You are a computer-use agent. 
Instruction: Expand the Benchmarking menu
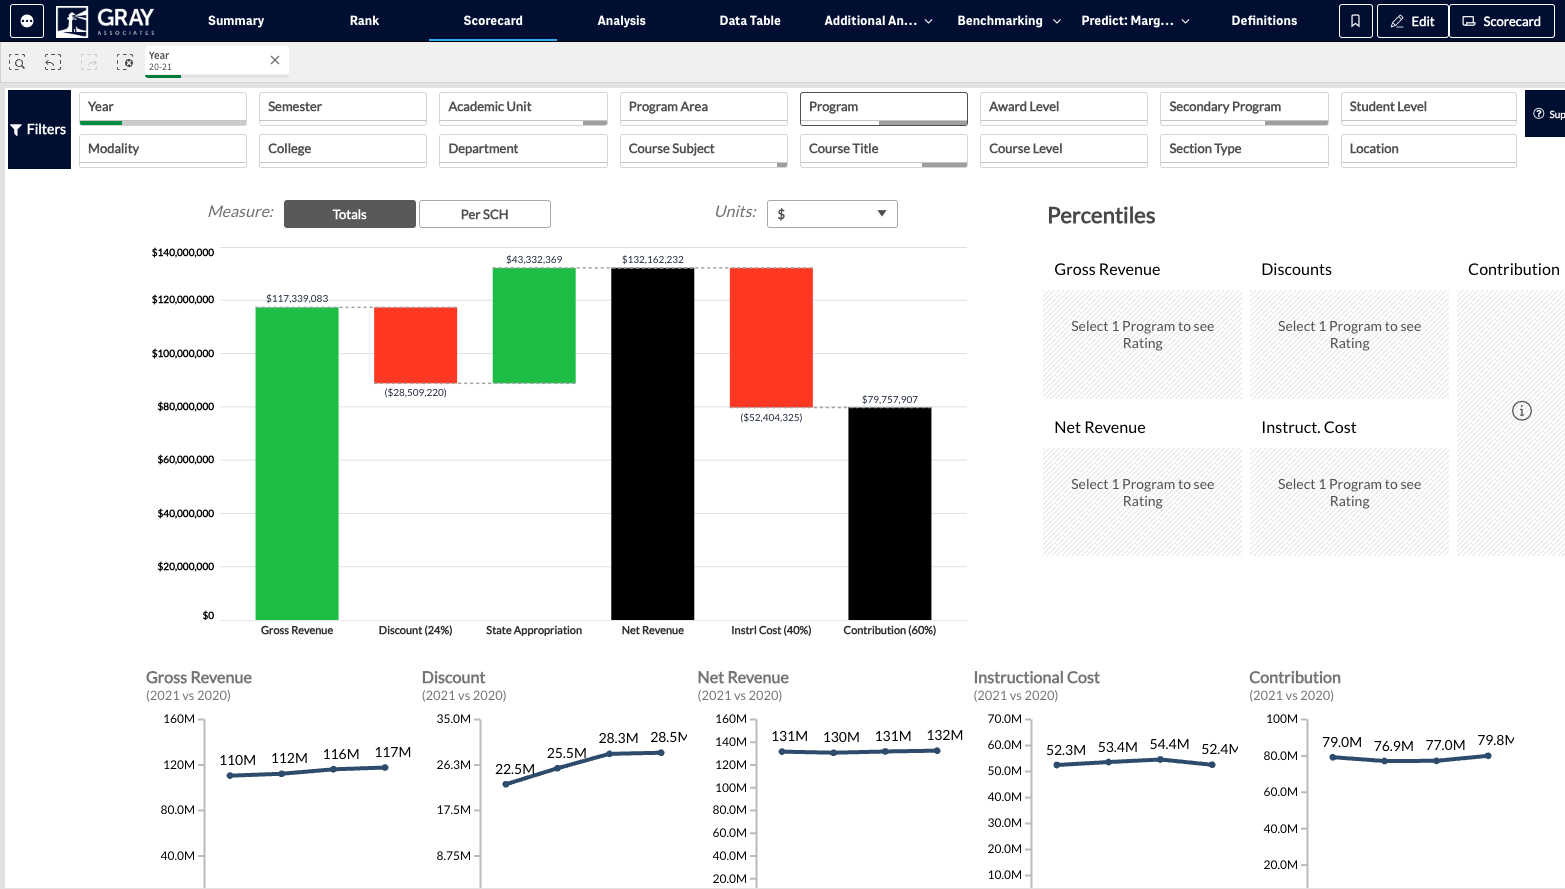coord(1008,21)
